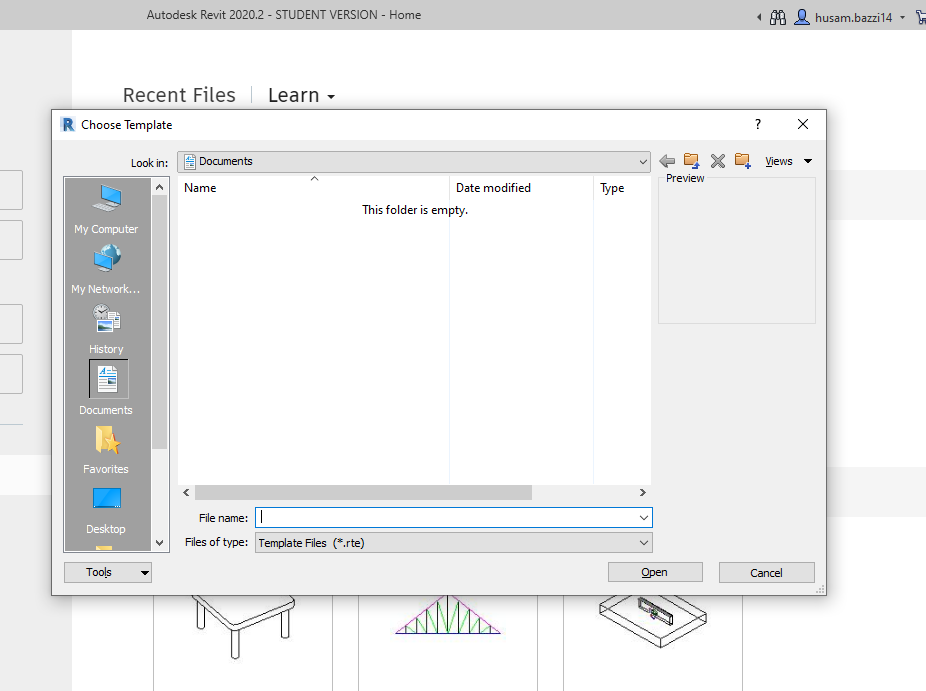
Task: Open History shortcut in sidebar
Action: tap(106, 330)
